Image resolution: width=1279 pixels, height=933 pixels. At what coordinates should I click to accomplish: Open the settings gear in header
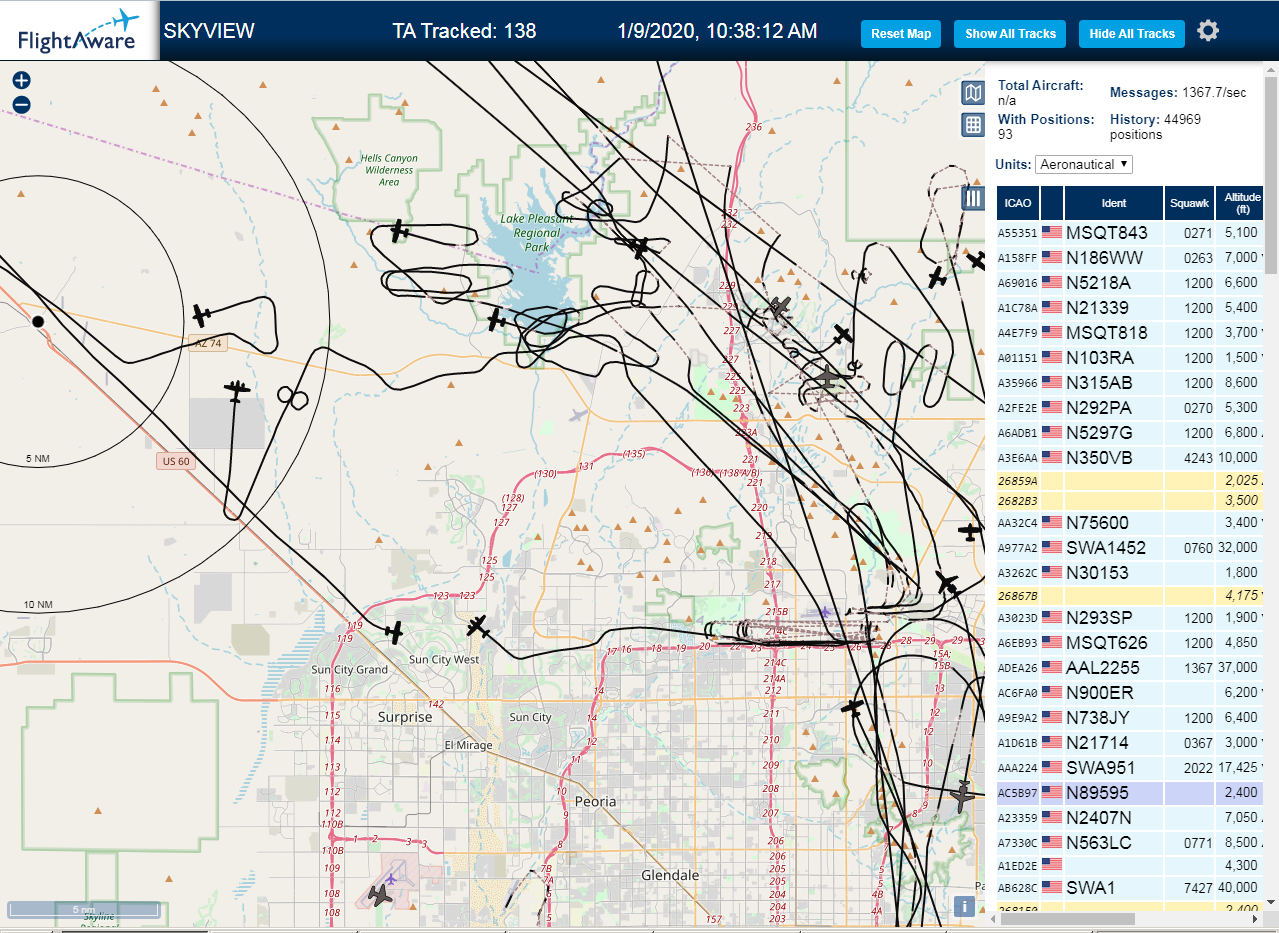click(x=1208, y=31)
